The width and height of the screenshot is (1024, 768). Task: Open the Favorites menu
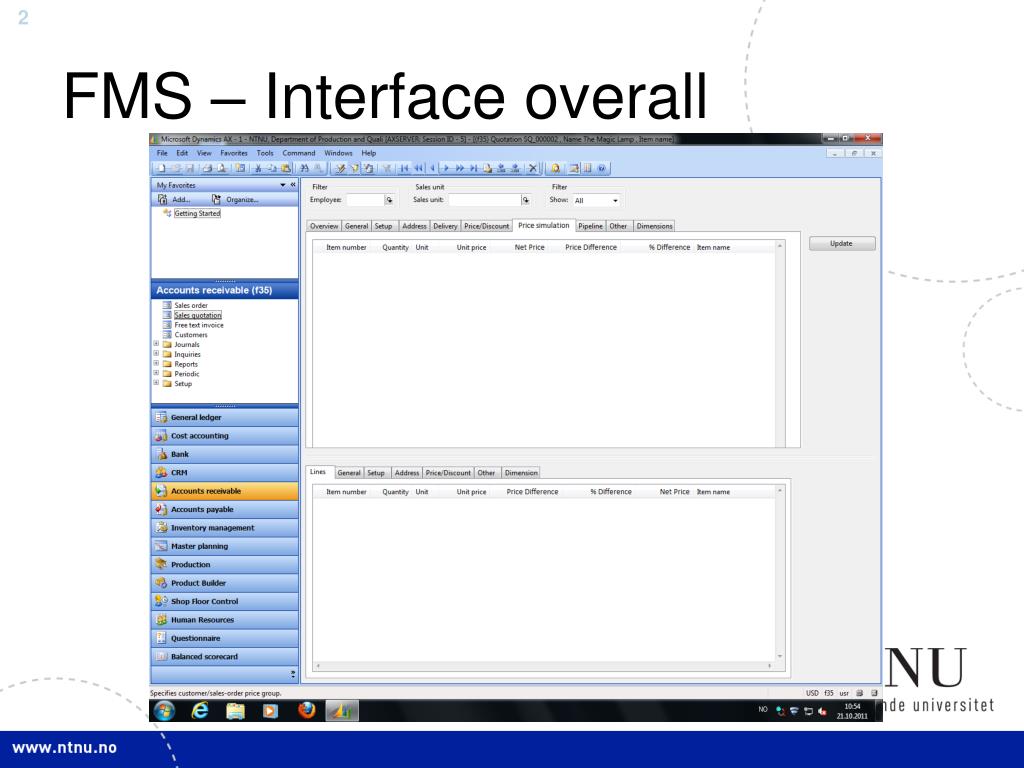234,153
